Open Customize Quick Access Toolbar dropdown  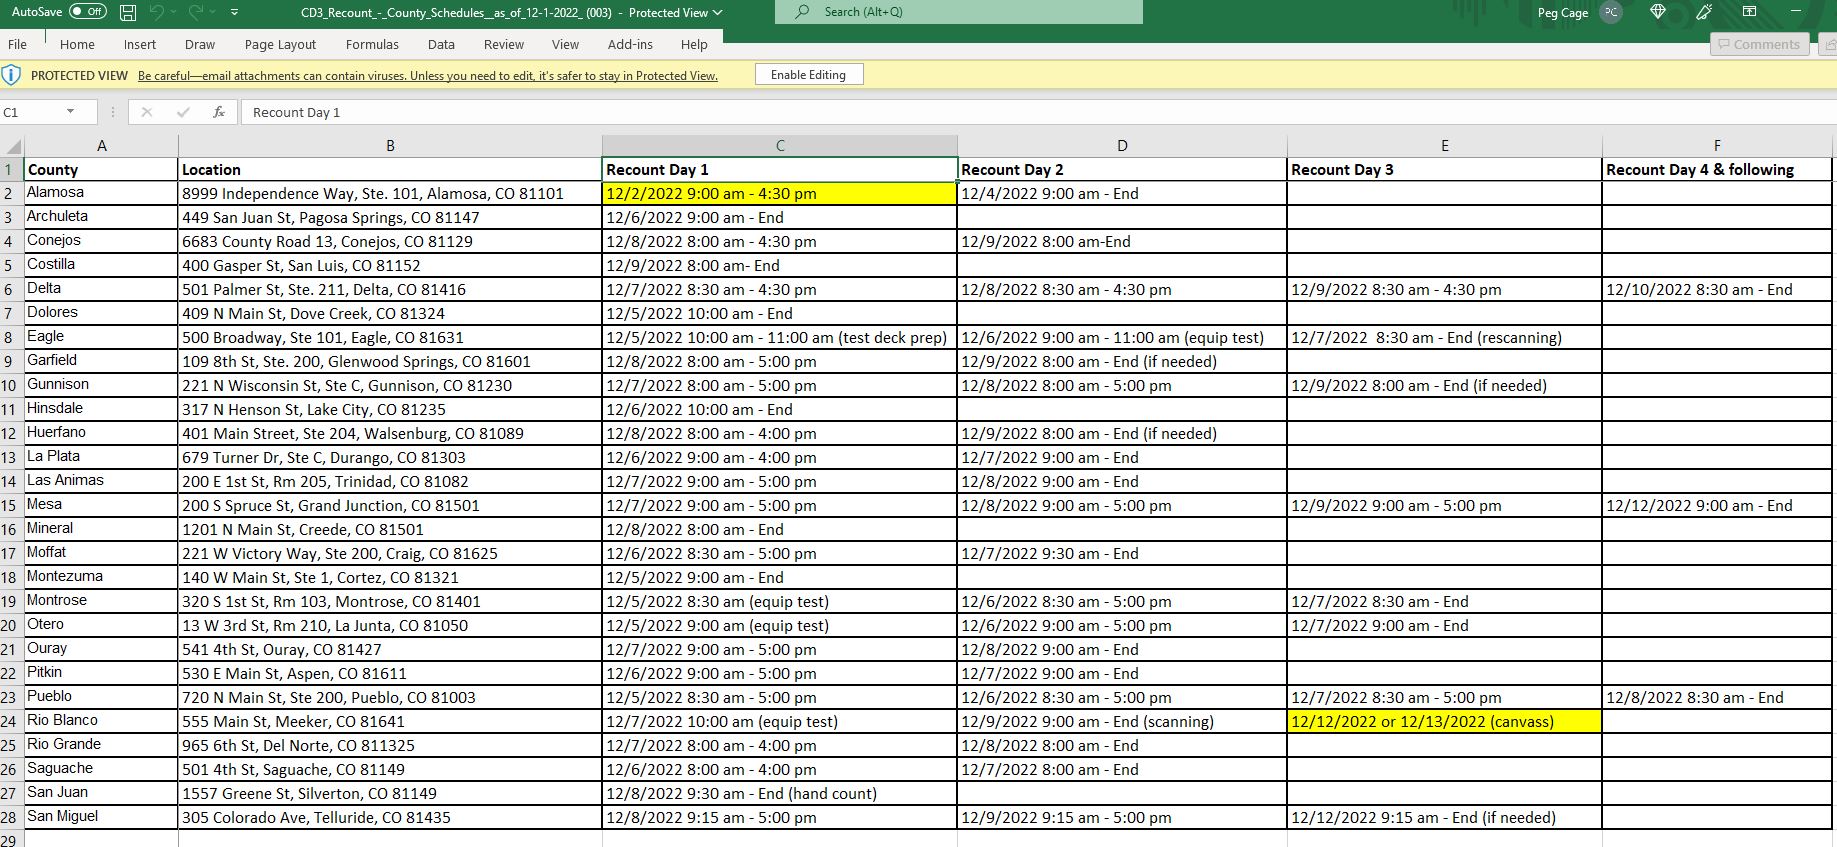coord(234,13)
